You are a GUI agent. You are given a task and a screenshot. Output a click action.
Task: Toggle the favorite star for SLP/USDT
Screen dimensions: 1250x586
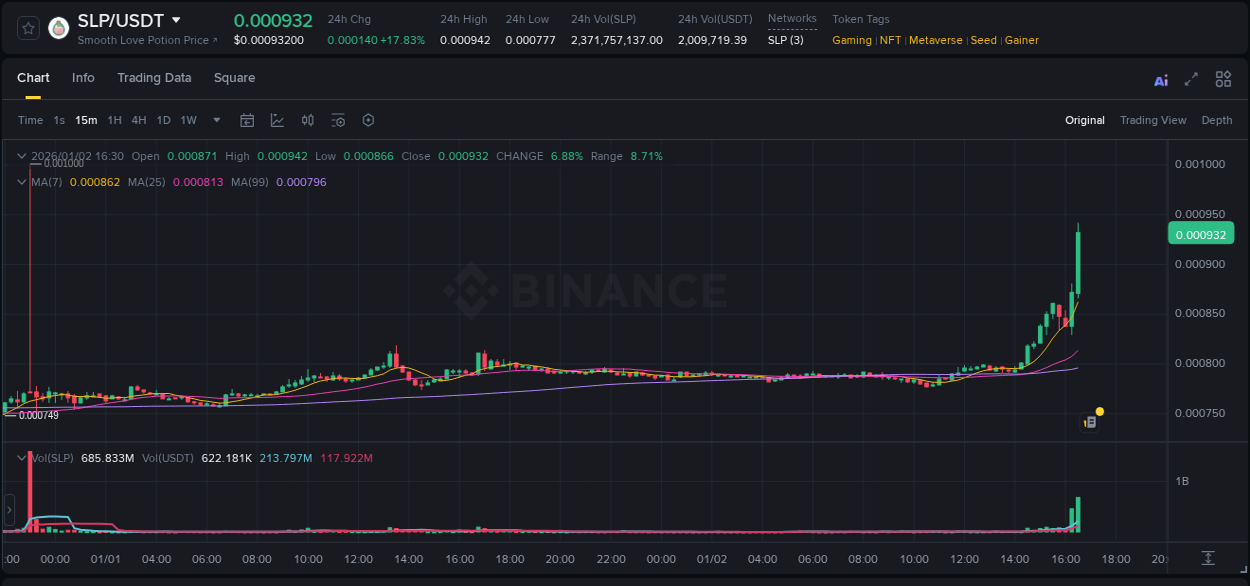[x=27, y=28]
